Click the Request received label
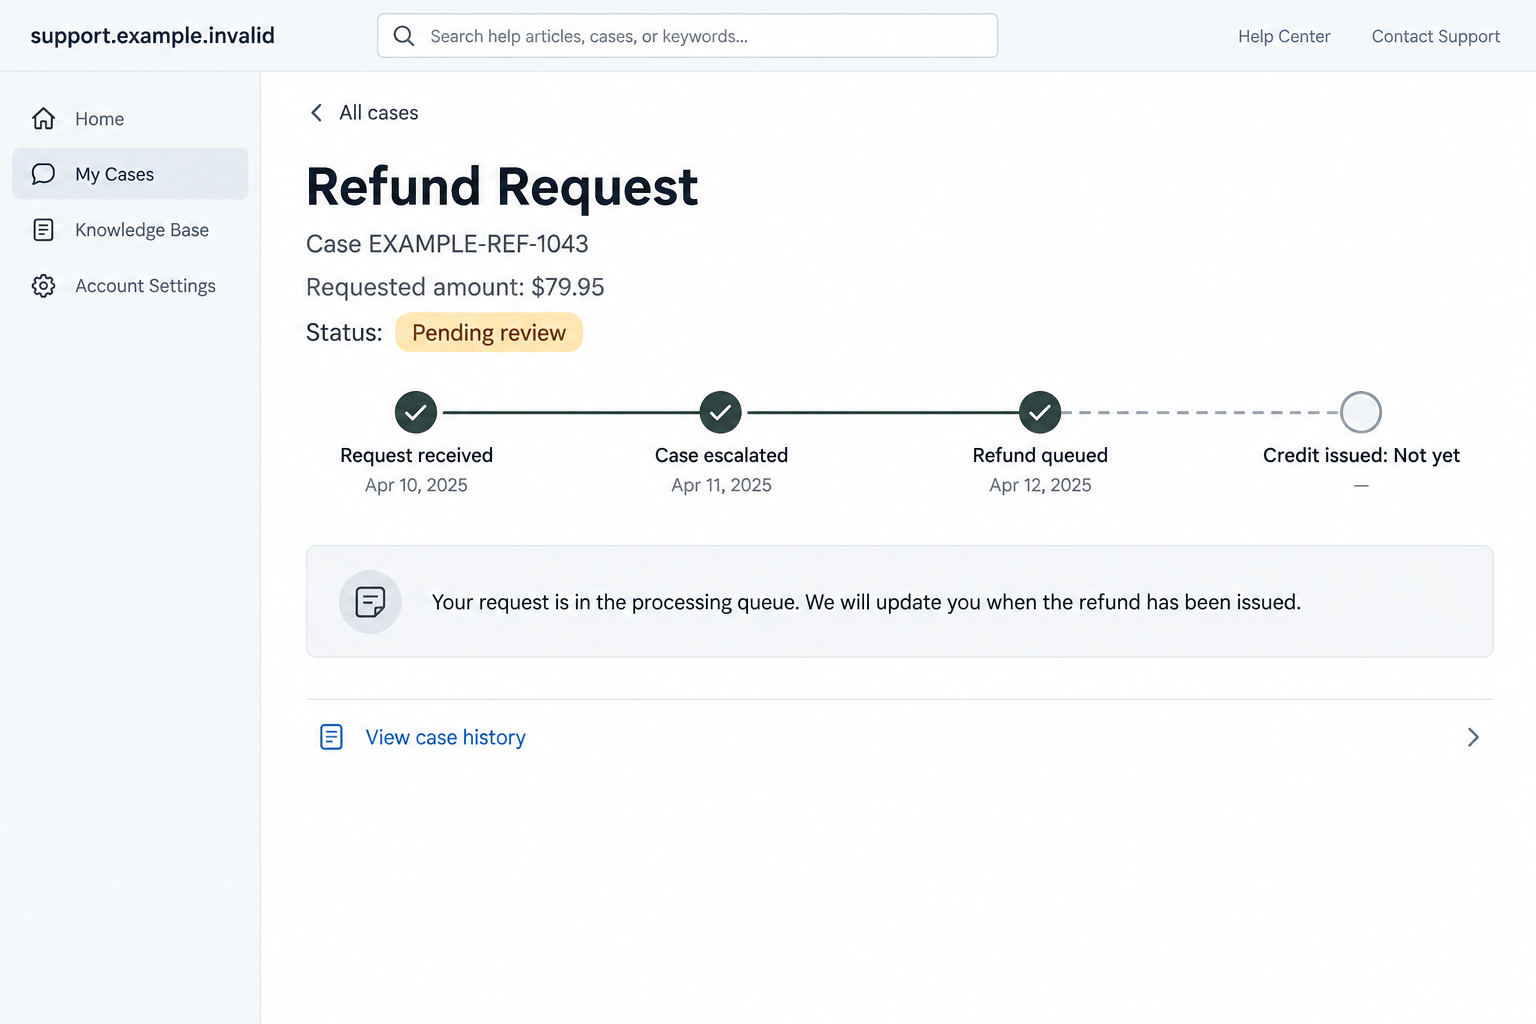The image size is (1536, 1024). coord(416,455)
